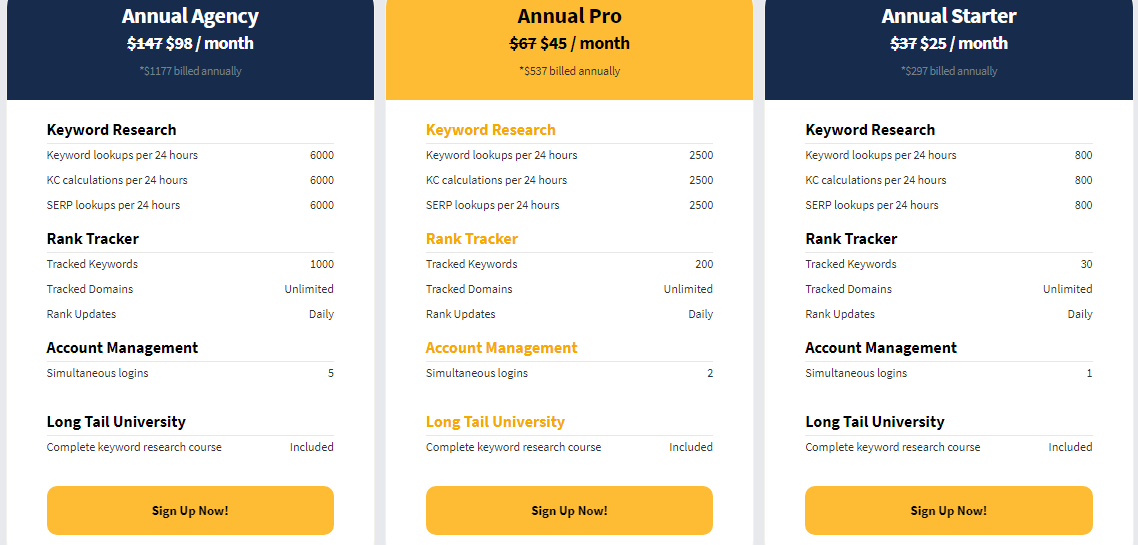
Task: Click Sign Up Now under Annual Starter
Action: [948, 510]
